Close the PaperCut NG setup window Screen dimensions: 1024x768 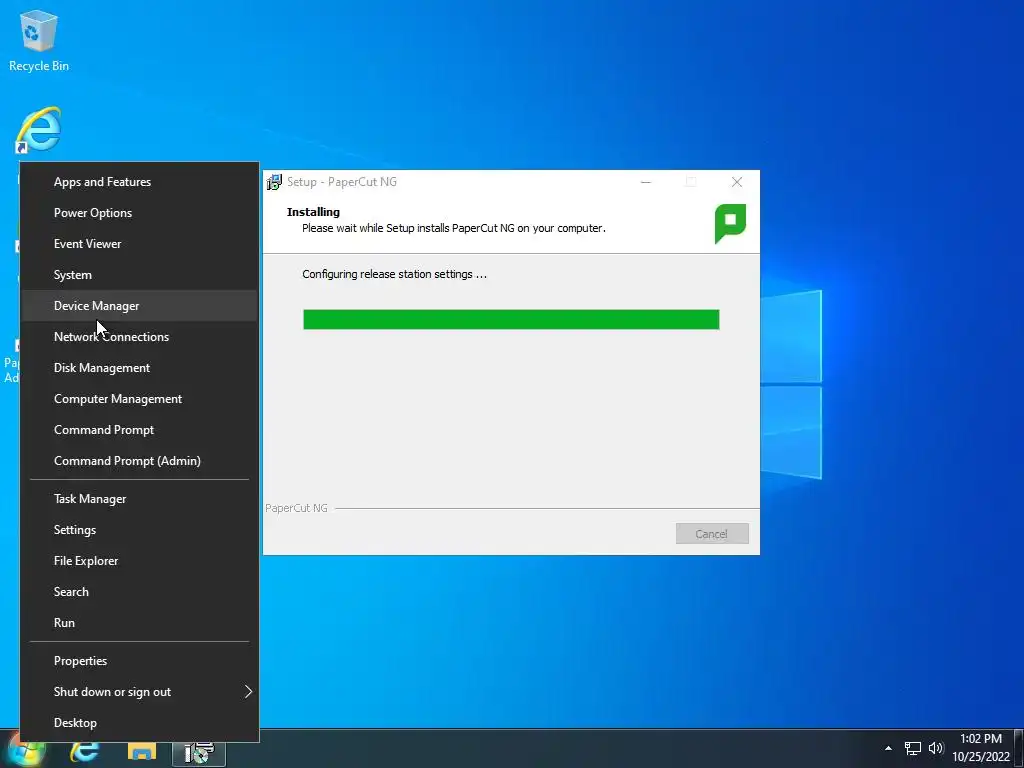click(737, 182)
